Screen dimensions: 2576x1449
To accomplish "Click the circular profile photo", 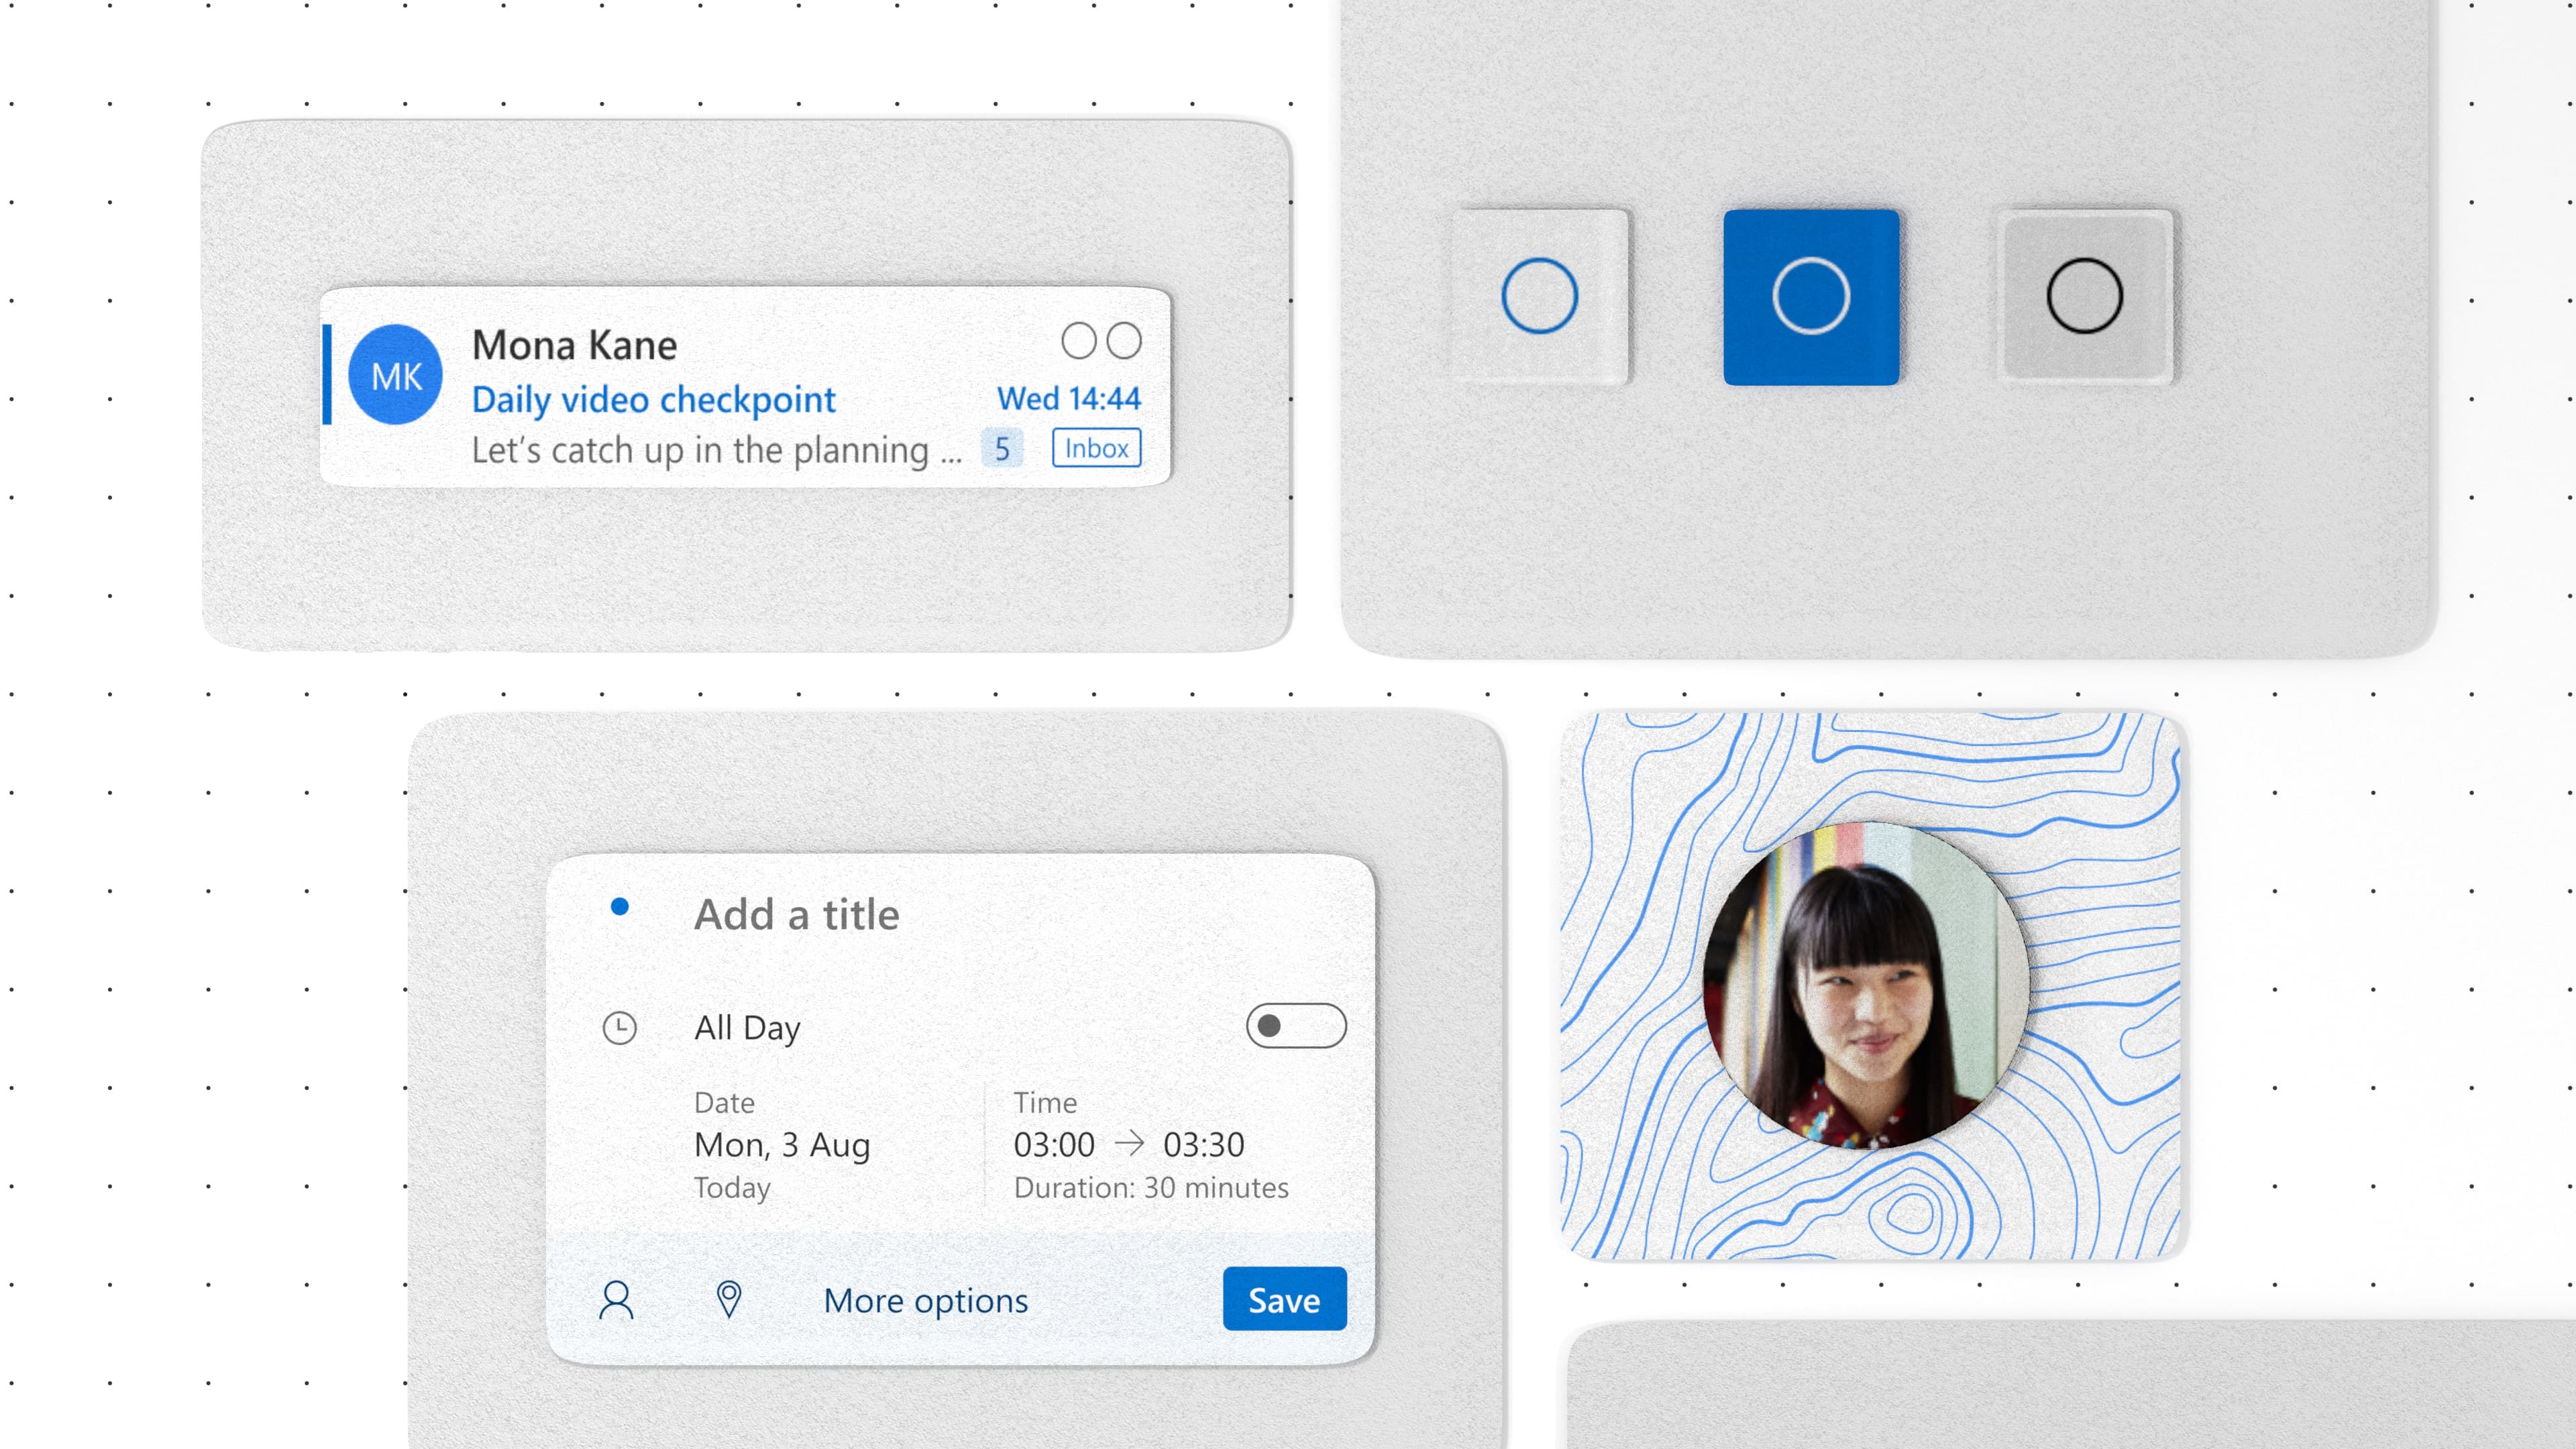I will tap(1866, 986).
